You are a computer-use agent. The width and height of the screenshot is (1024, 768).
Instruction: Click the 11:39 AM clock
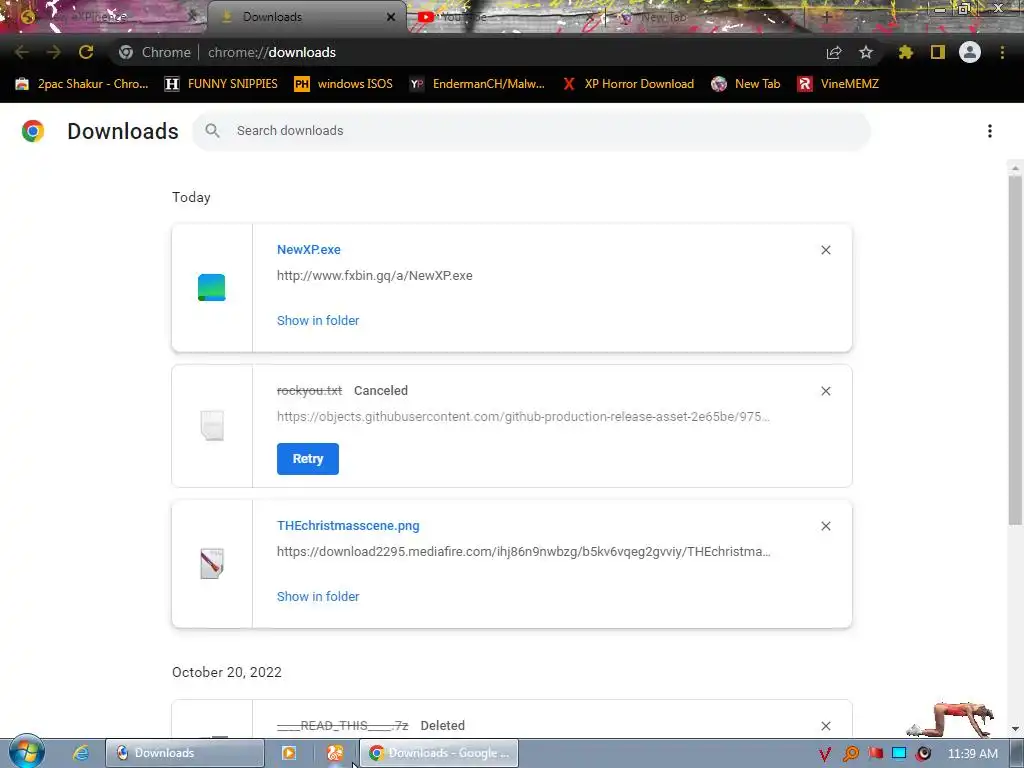pos(972,754)
